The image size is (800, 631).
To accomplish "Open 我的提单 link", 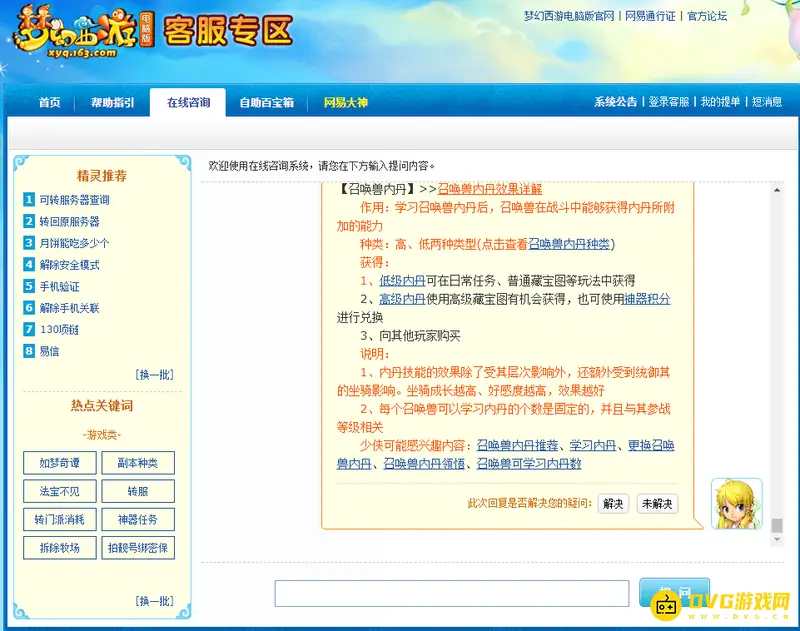I will pos(720,102).
